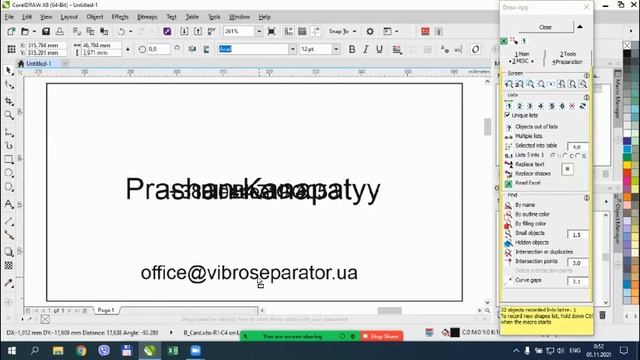Select list number 3 in Lists section
This screenshot has height=360, width=640.
click(530, 106)
